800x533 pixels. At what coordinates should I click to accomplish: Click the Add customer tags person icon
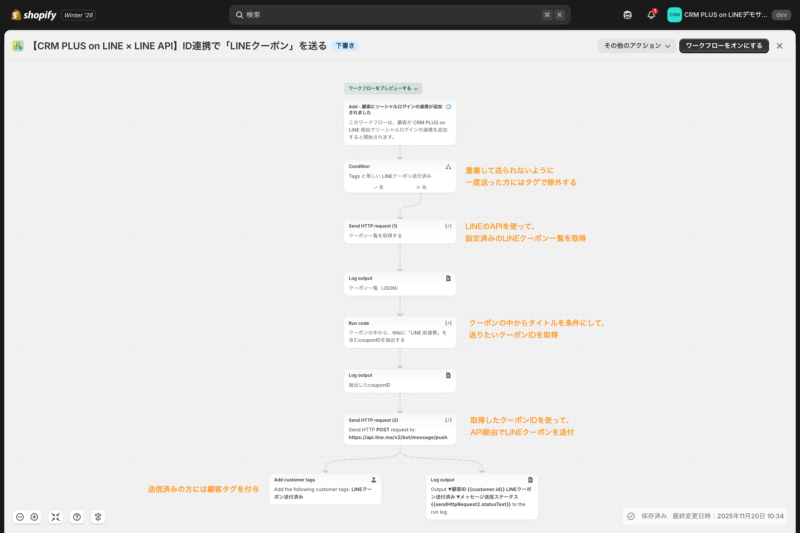(x=373, y=480)
